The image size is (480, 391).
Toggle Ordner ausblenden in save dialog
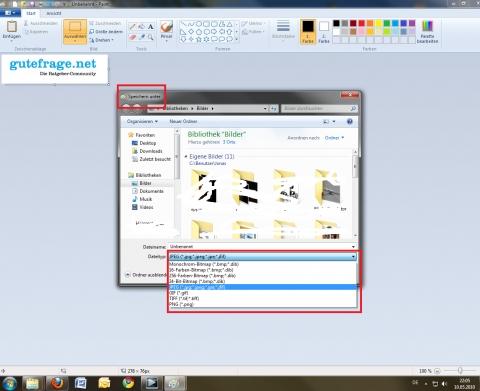[x=146, y=275]
